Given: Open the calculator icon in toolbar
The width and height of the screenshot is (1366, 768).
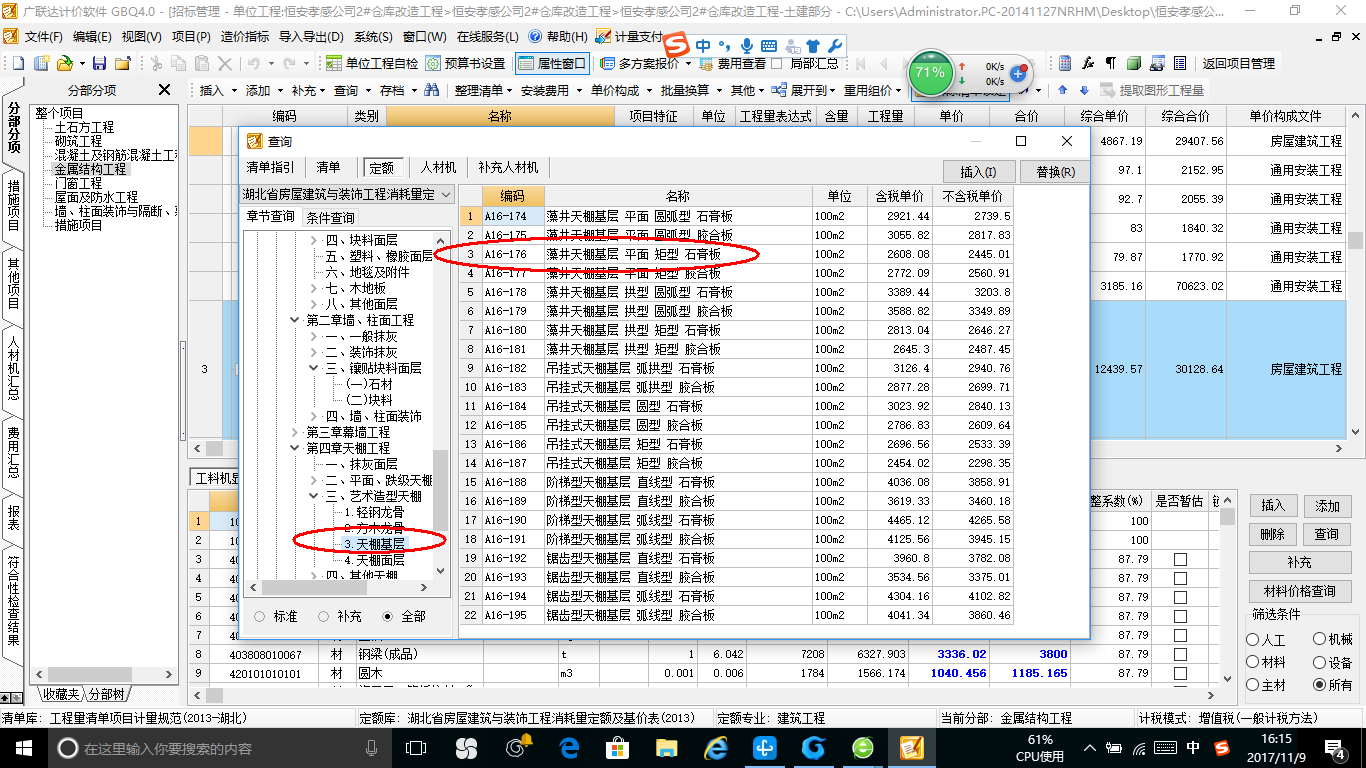Looking at the screenshot, I should tap(1065, 63).
